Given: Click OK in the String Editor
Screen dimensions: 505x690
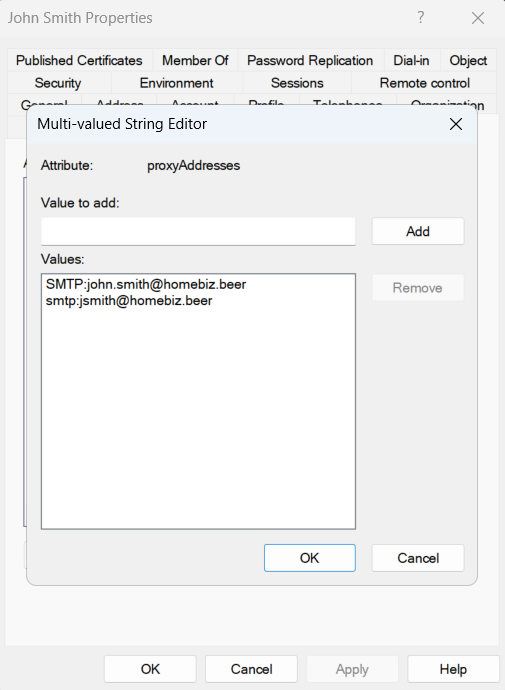Looking at the screenshot, I should (x=310, y=558).
